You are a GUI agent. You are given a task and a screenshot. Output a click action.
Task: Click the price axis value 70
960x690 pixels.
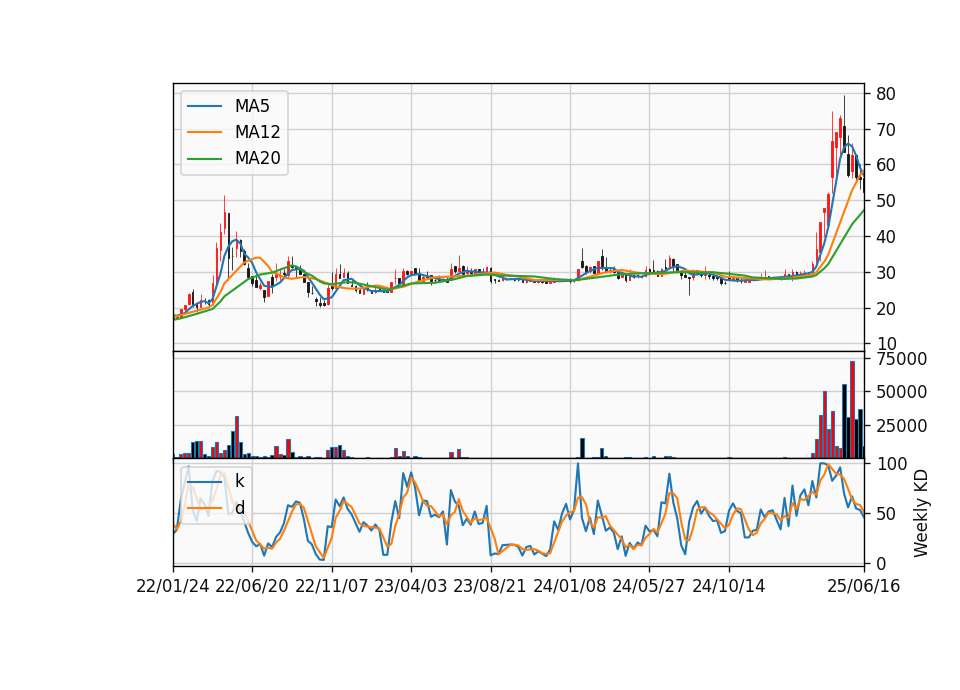click(886, 129)
